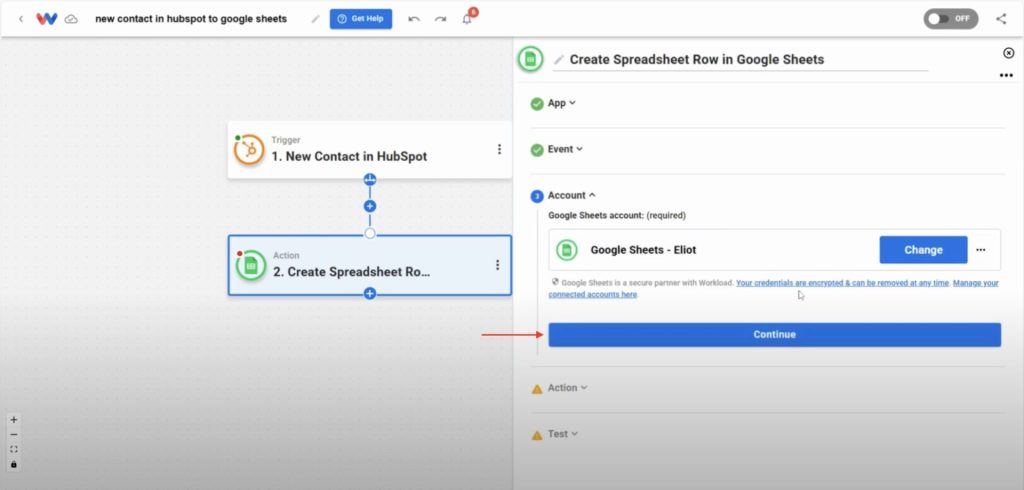1024x490 pixels.
Task: Redo the last change
Action: click(x=441, y=19)
